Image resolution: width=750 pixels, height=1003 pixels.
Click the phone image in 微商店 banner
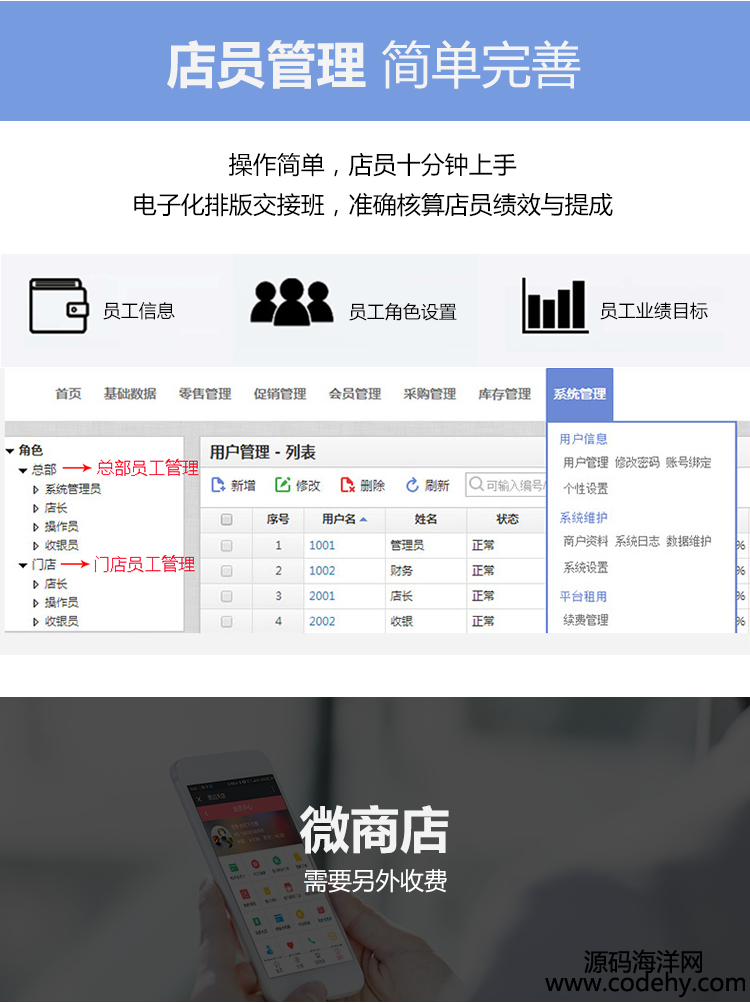coord(266,873)
